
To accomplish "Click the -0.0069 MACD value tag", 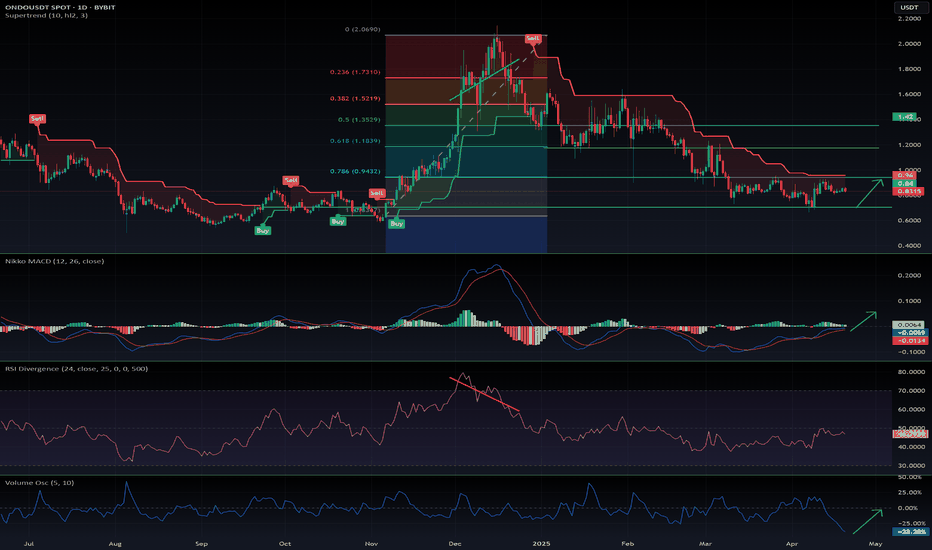I will tap(909, 333).
